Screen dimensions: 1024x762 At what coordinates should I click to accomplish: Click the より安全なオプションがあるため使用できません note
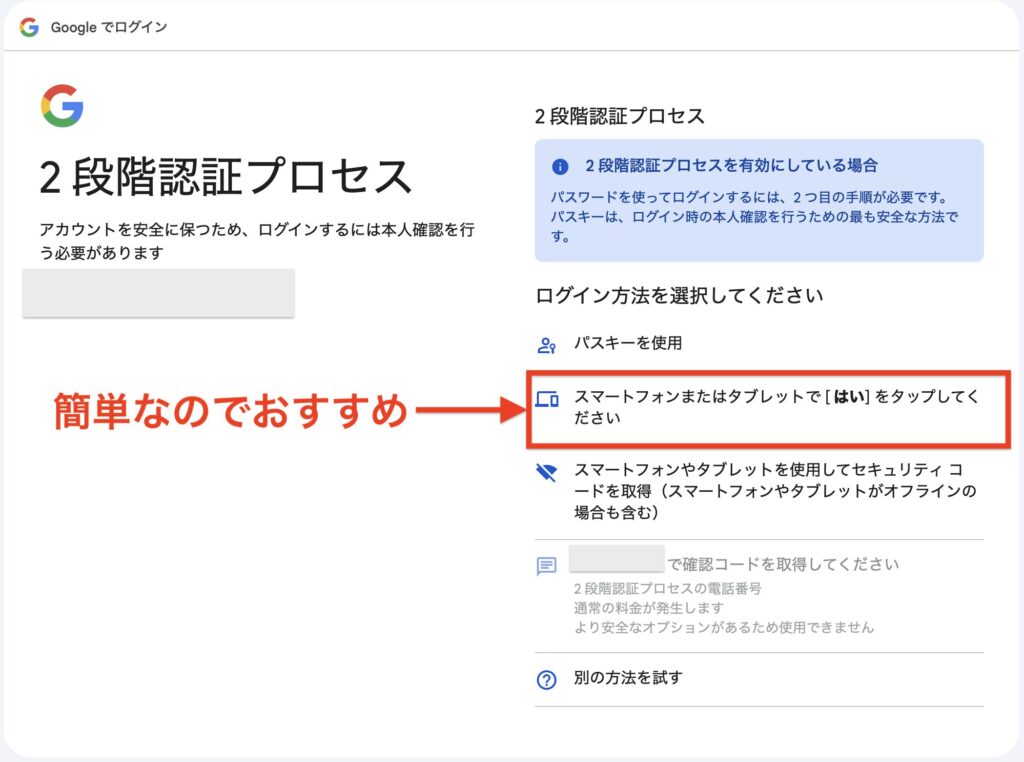724,628
